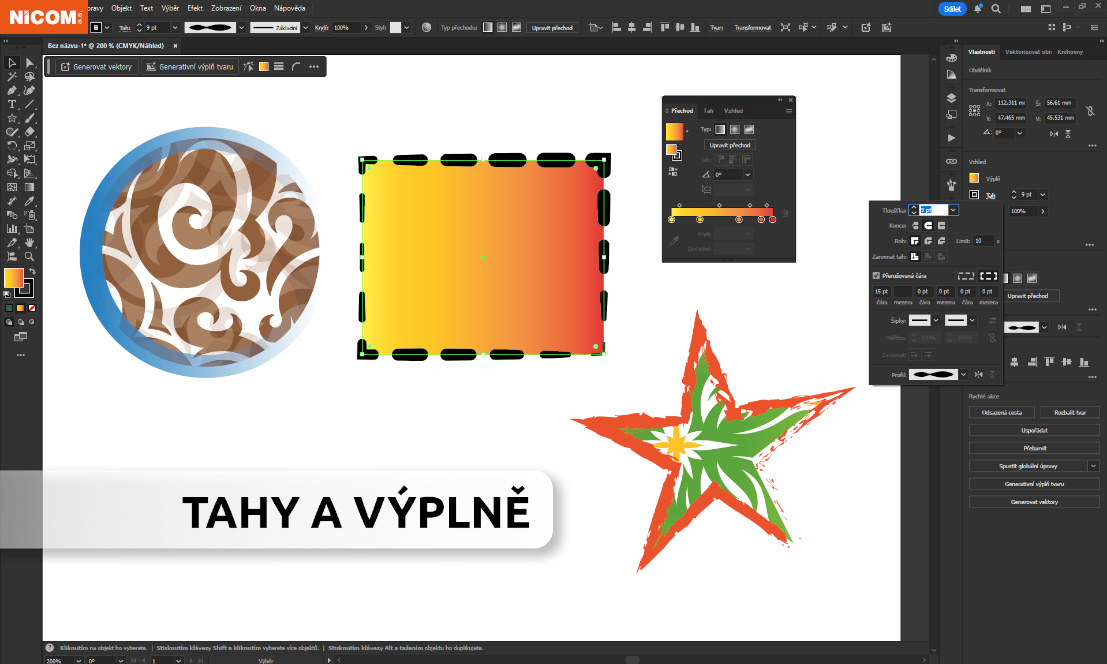This screenshot has height=664, width=1107.
Task: Select the Line Segment tool
Action: click(x=30, y=104)
